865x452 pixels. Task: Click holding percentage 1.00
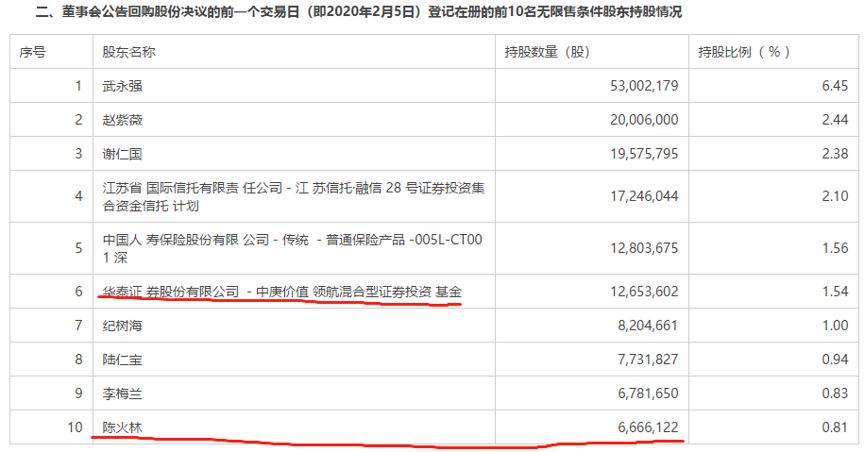835,326
